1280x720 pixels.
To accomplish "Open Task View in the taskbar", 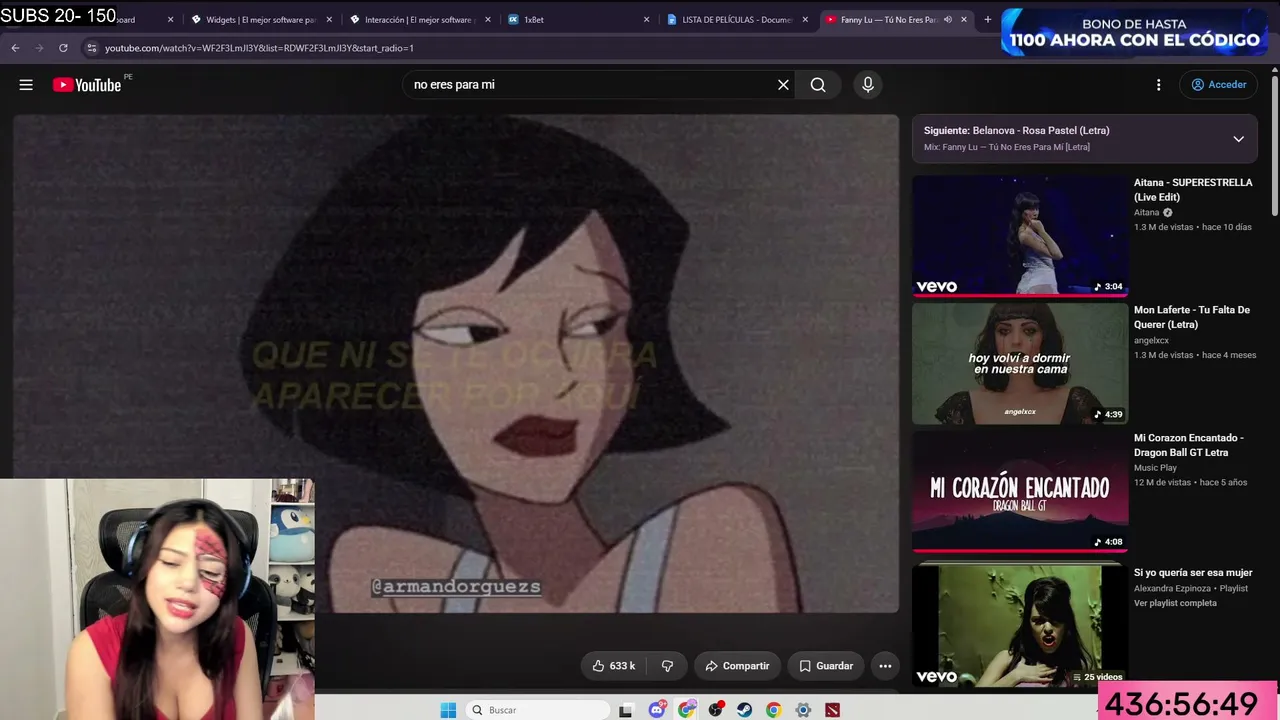I will point(626,710).
